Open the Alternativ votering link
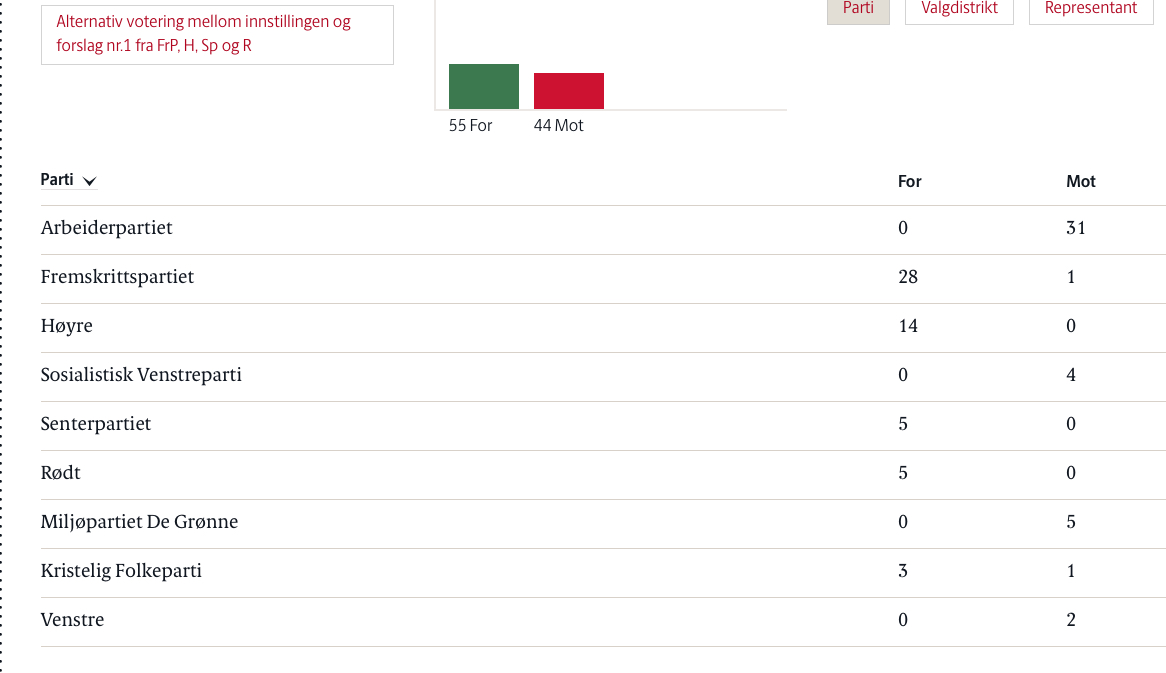The height and width of the screenshot is (673, 1166). click(x=204, y=34)
